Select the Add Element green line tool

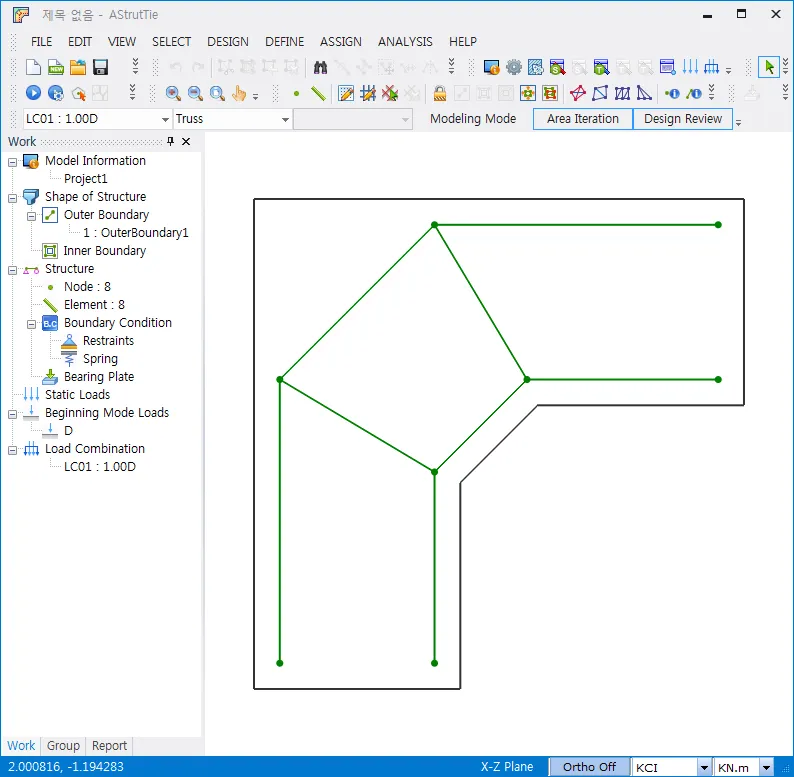coord(318,93)
